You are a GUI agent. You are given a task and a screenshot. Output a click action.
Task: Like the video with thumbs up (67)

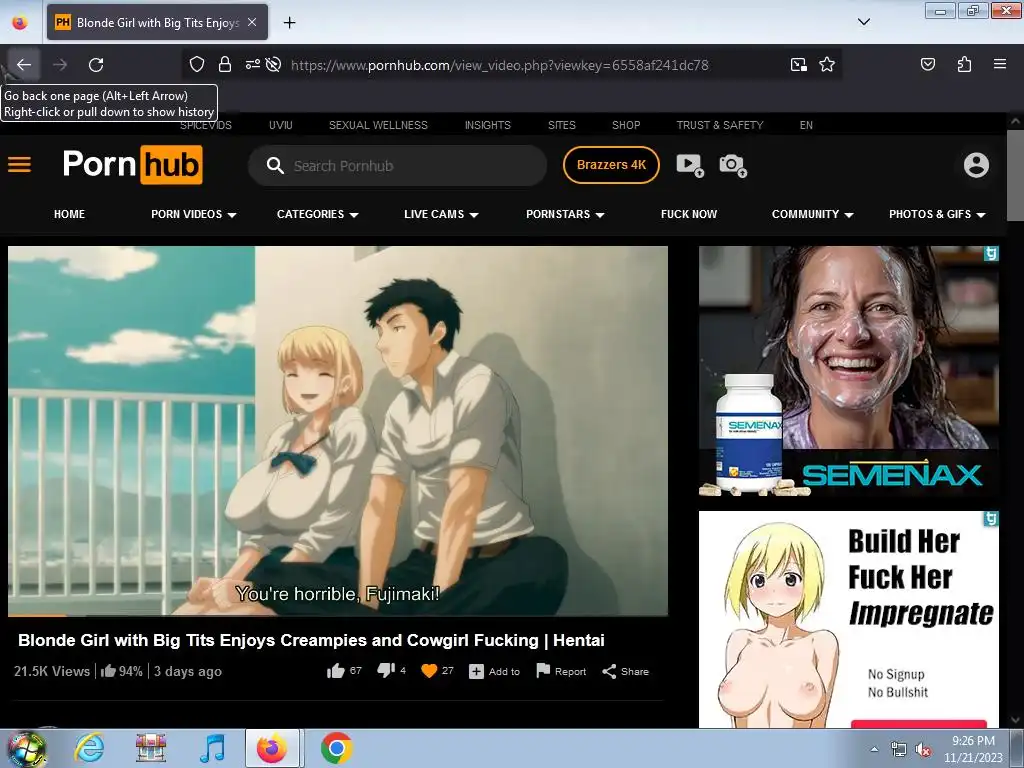pos(344,671)
